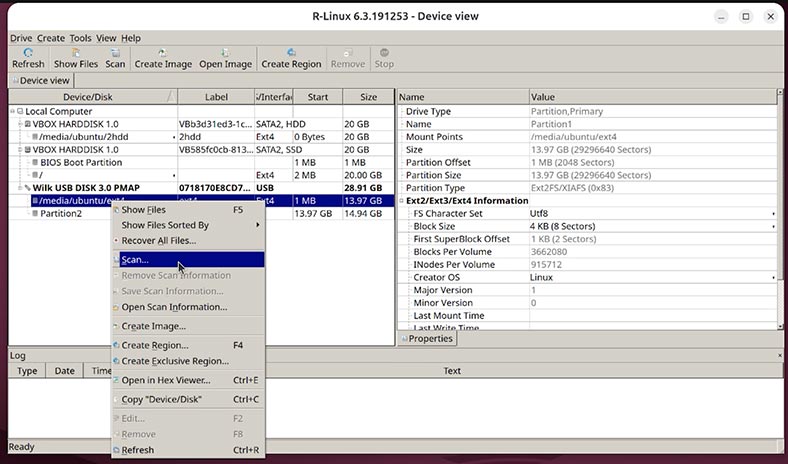788x464 pixels.
Task: Click the Refresh toolbar icon
Action: point(28,52)
